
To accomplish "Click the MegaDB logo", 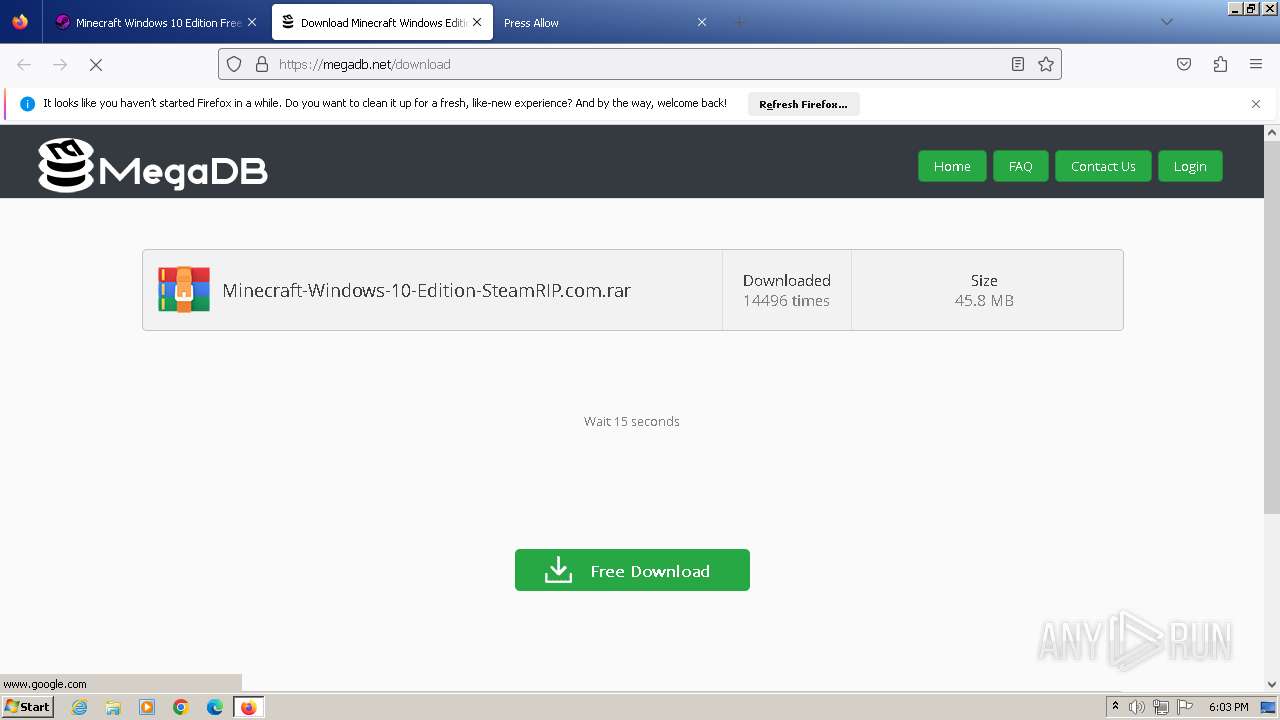I will click(x=153, y=165).
